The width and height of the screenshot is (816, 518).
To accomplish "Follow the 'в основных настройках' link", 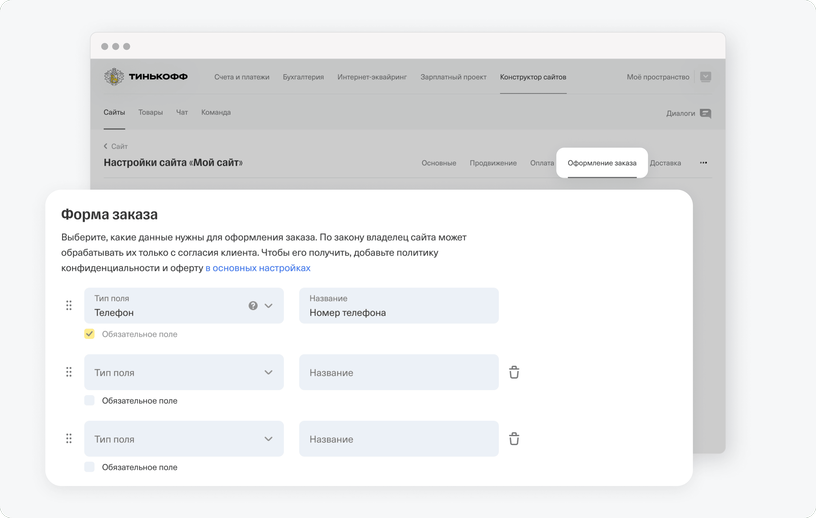I will (x=258, y=268).
